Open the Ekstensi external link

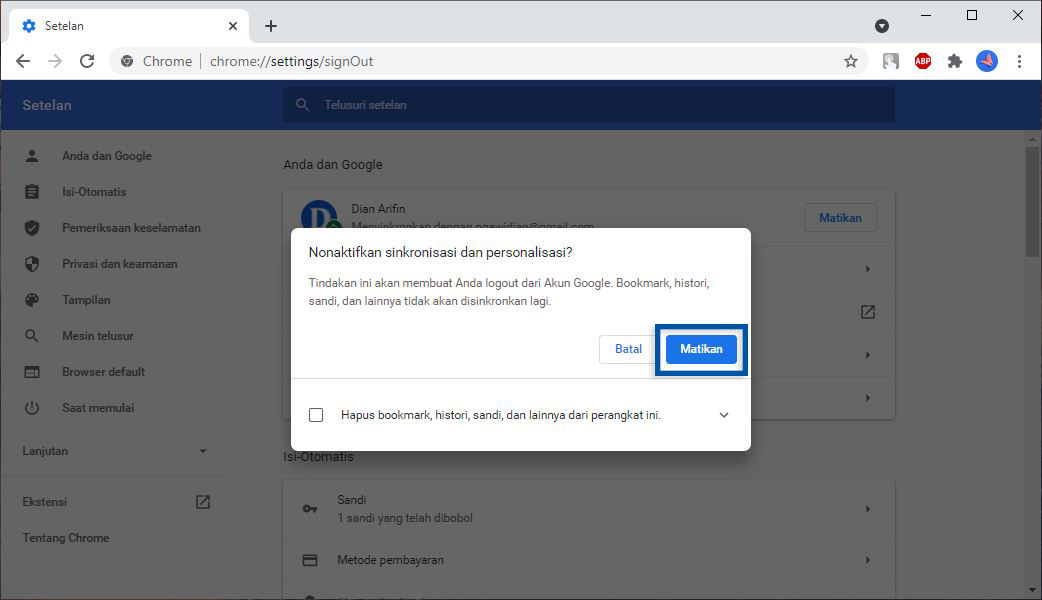(202, 502)
